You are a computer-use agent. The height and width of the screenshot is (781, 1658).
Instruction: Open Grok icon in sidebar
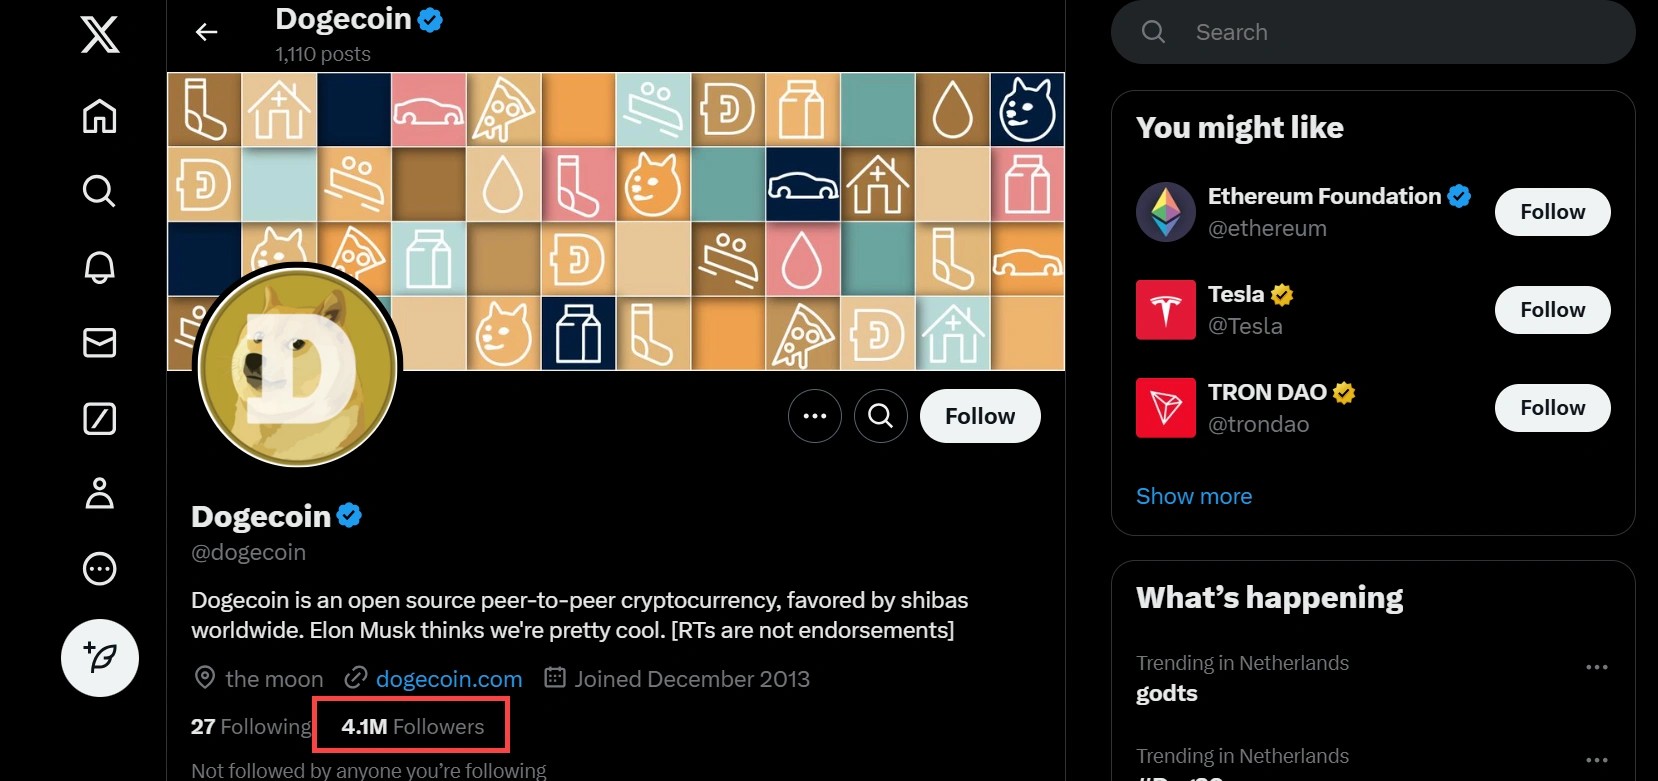(99, 418)
